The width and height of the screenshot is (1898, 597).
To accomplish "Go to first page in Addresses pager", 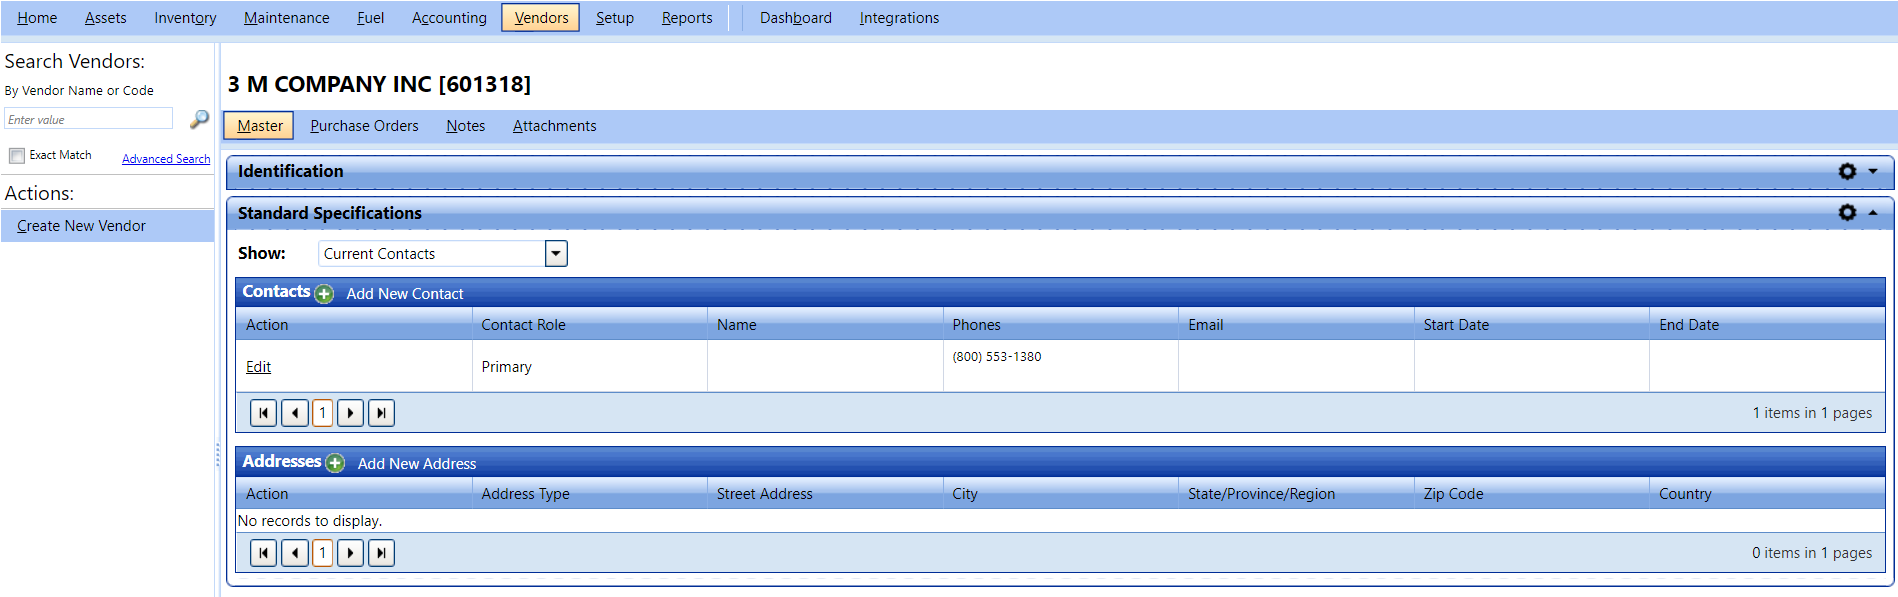I will [x=263, y=553].
